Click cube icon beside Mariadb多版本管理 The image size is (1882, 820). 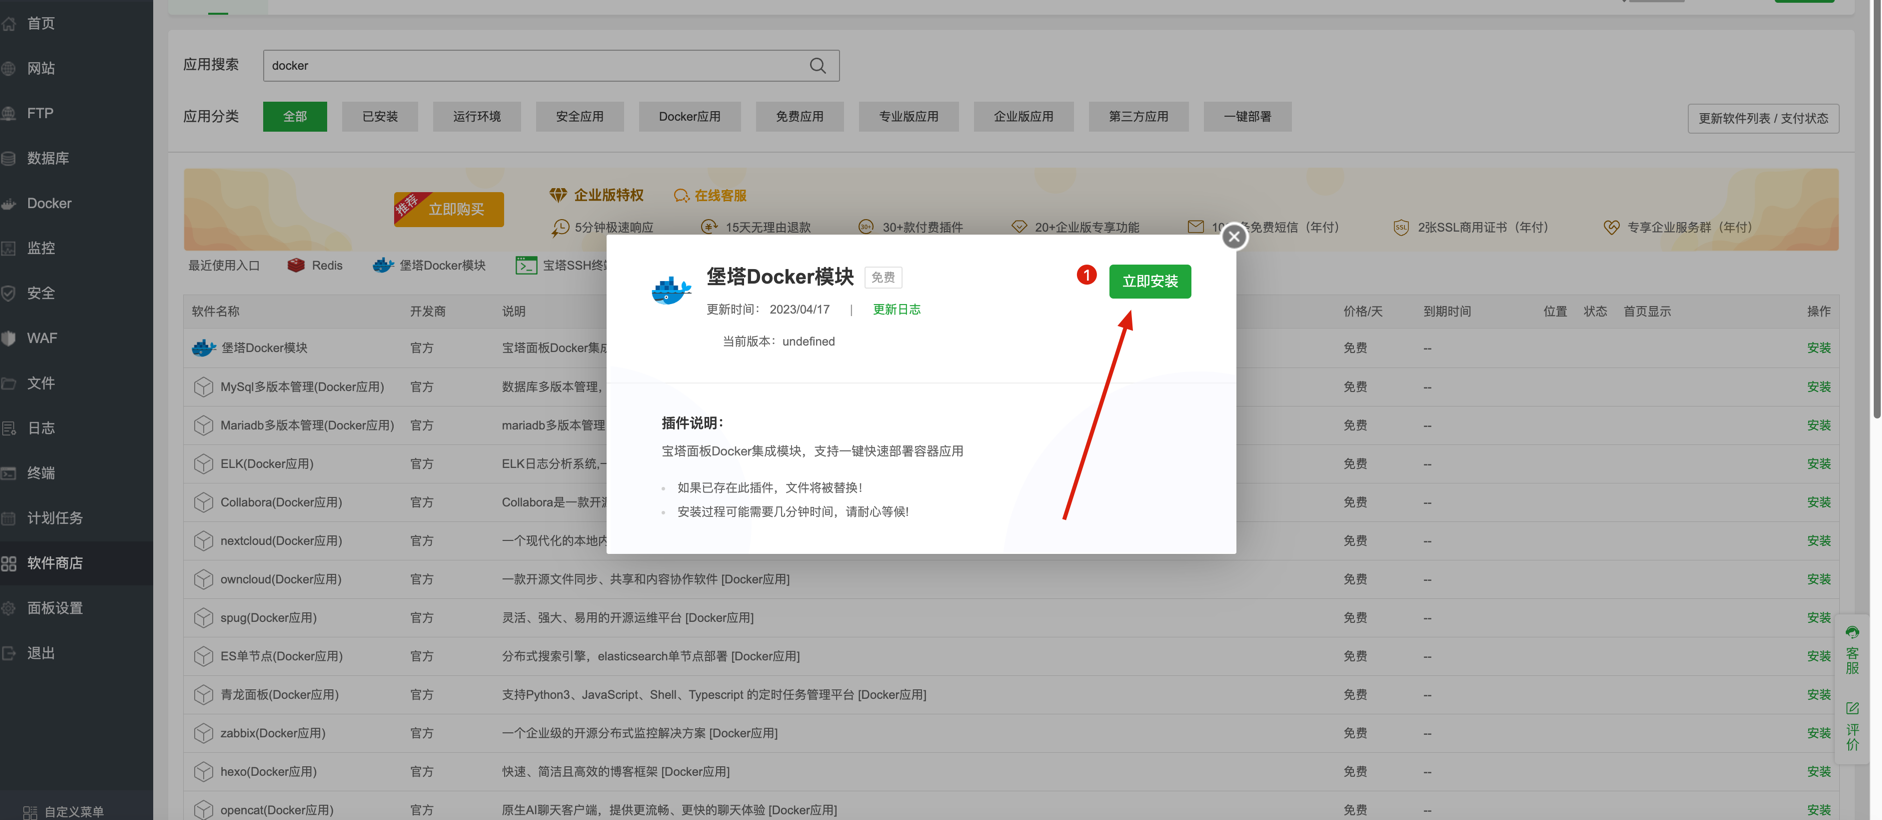point(203,425)
